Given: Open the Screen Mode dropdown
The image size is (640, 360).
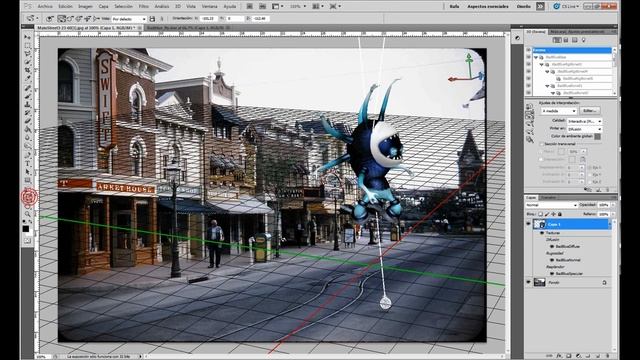Looking at the screenshot, I should (x=336, y=7).
